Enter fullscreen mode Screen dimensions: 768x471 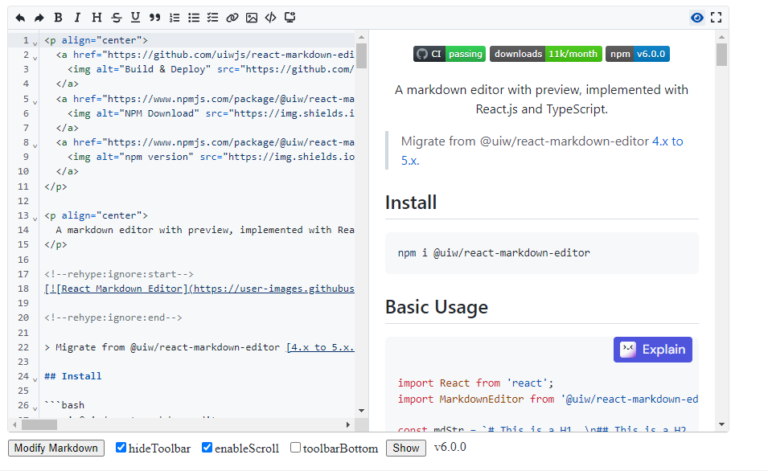coord(716,18)
